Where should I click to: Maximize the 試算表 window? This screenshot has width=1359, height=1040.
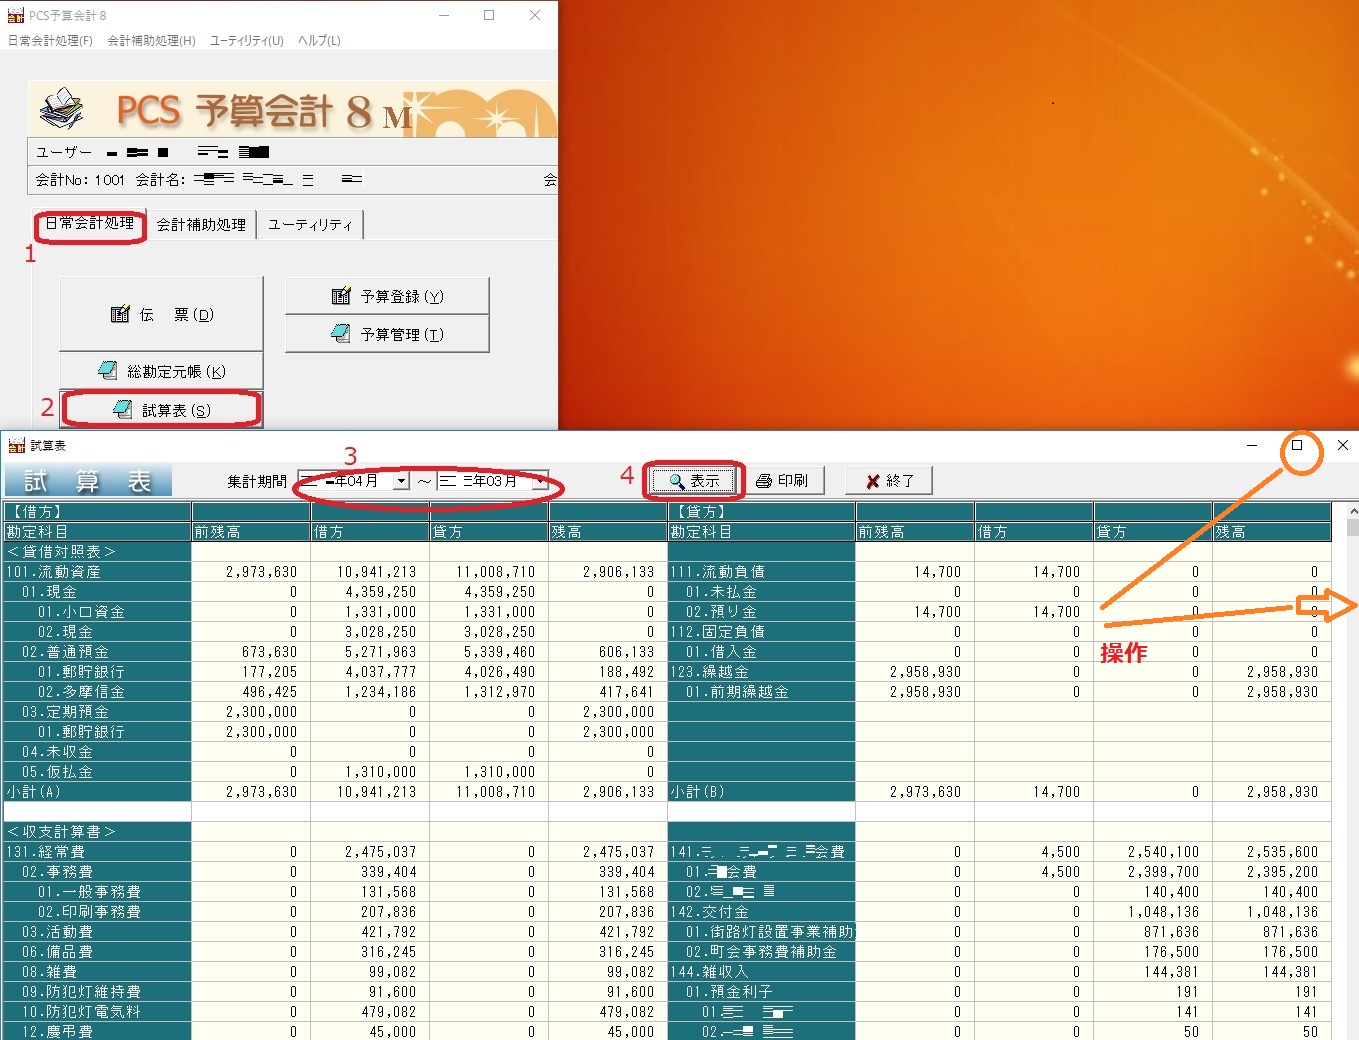(x=1297, y=445)
